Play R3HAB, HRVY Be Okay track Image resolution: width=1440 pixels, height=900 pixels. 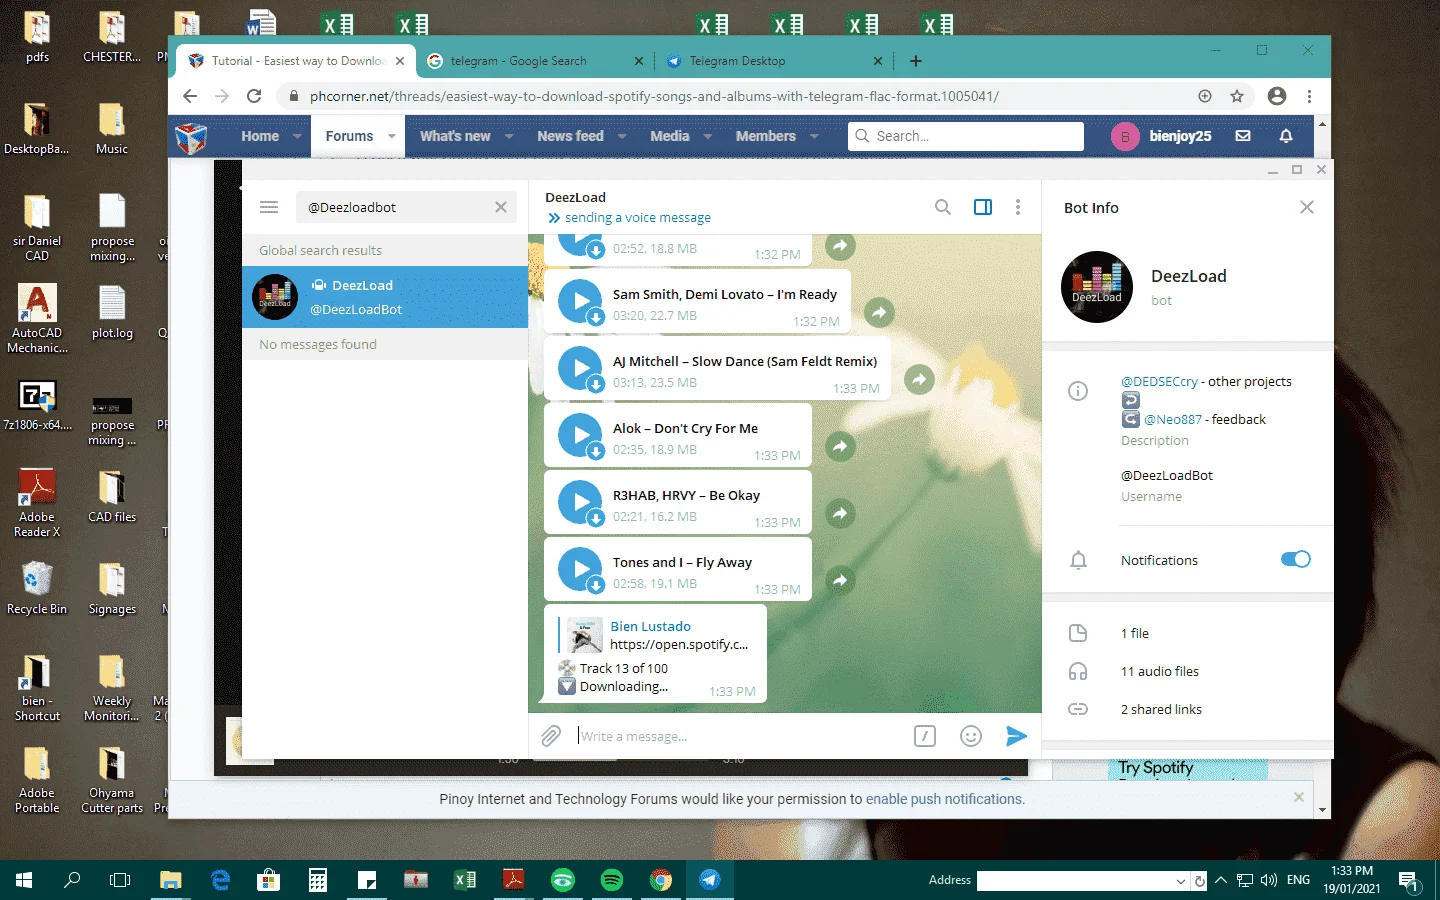(x=580, y=503)
